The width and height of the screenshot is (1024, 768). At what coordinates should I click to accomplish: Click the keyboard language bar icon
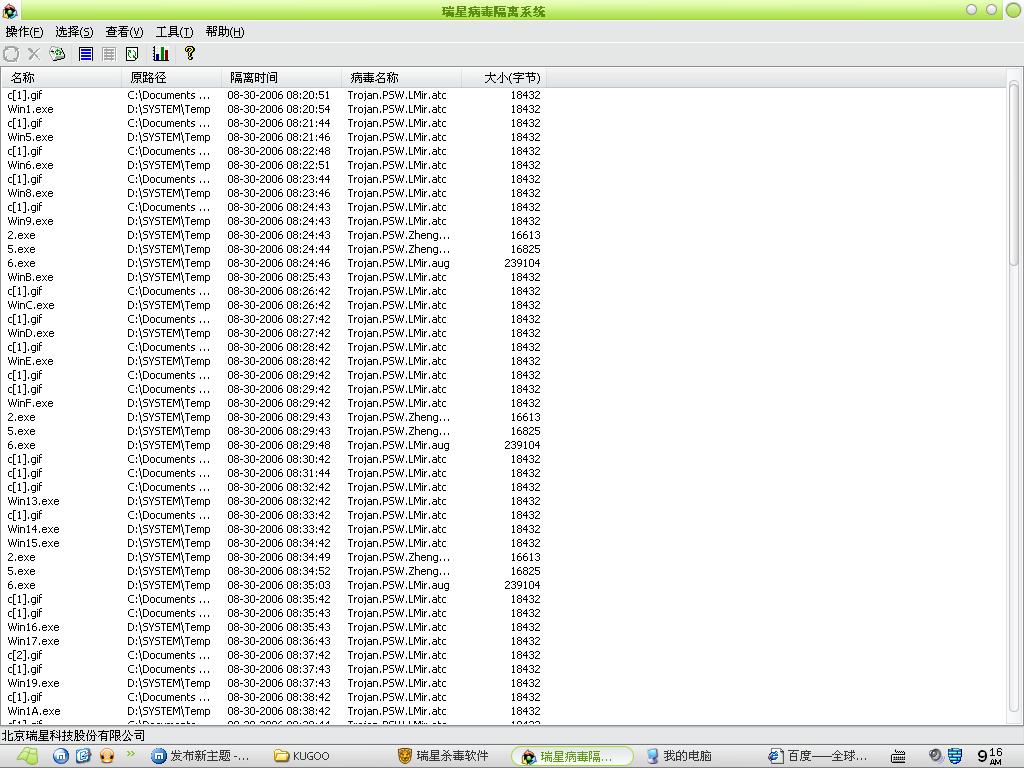898,756
